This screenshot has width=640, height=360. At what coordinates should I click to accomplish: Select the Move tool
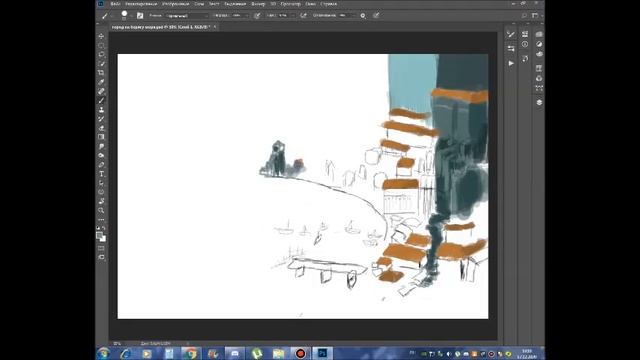click(x=101, y=36)
